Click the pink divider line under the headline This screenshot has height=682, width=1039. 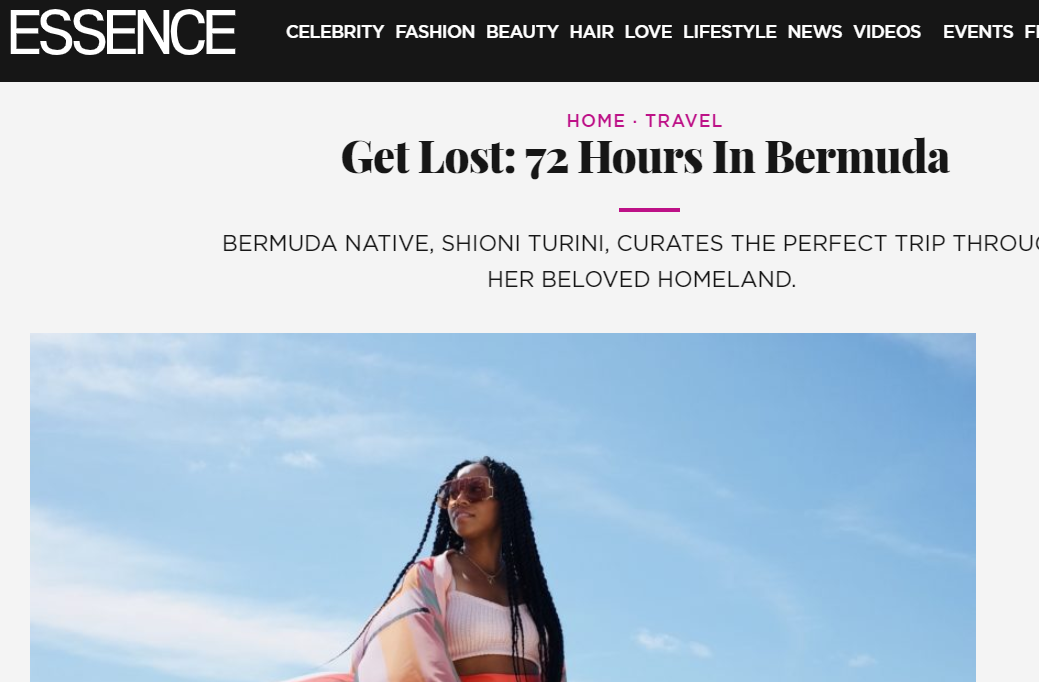[x=649, y=209]
